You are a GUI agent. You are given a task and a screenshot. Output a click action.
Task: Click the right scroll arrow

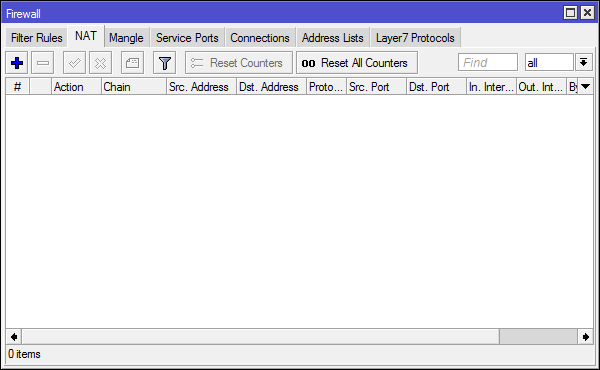tap(585, 337)
